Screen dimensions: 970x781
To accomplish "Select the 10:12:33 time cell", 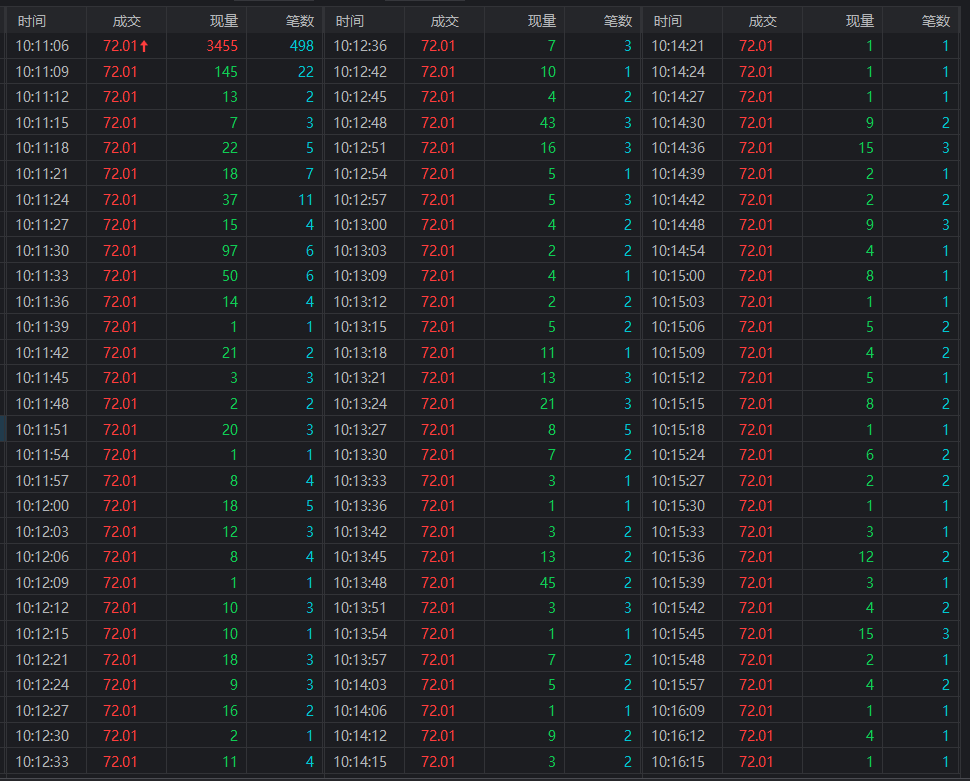I will 42,762.
